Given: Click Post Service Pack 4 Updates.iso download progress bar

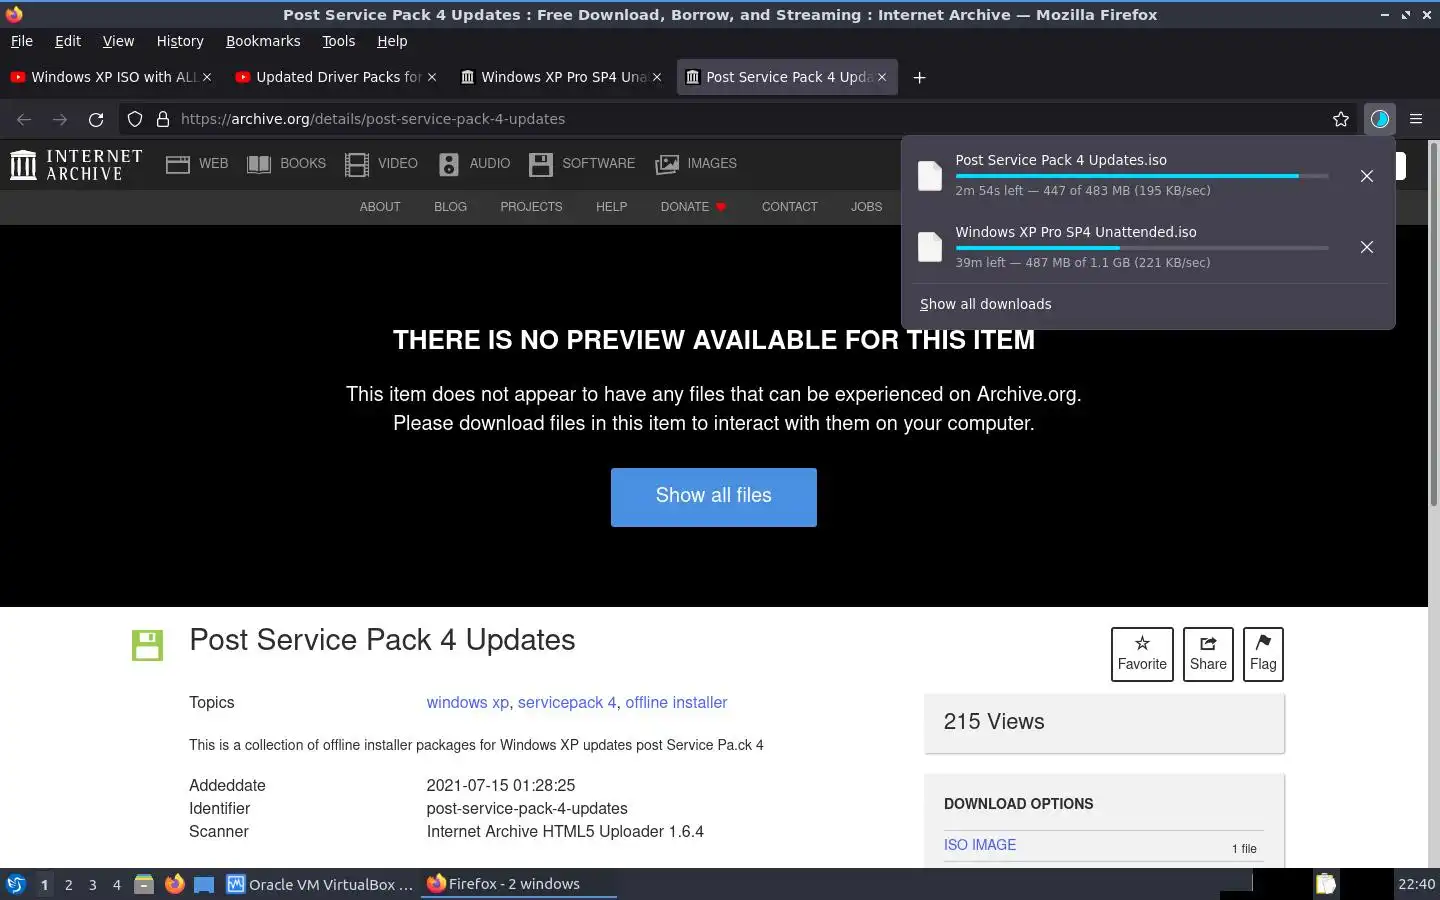Looking at the screenshot, I should tap(1142, 176).
